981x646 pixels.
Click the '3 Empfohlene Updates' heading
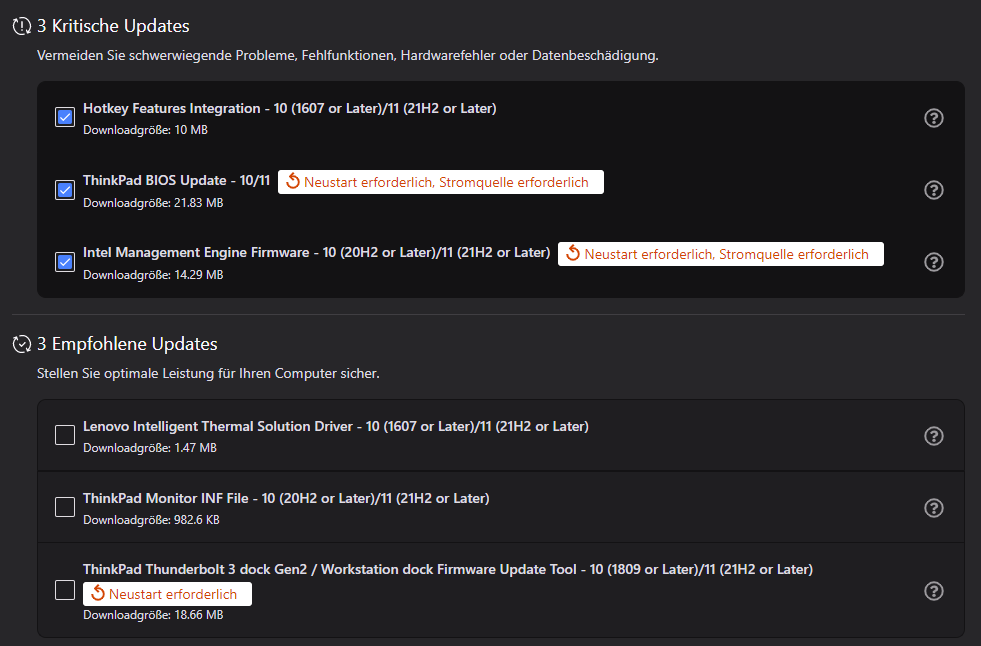click(127, 344)
